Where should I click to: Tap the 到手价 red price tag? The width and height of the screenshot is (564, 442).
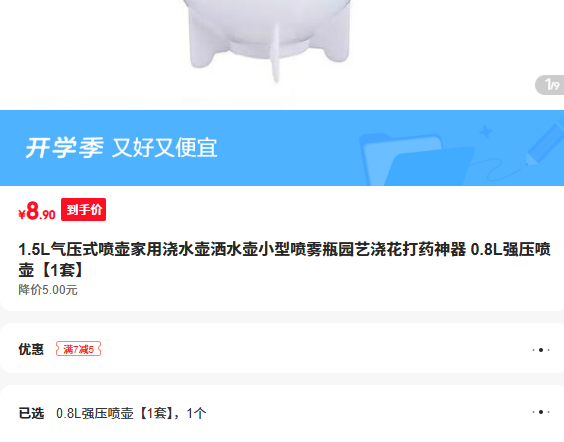pyautogui.click(x=83, y=209)
